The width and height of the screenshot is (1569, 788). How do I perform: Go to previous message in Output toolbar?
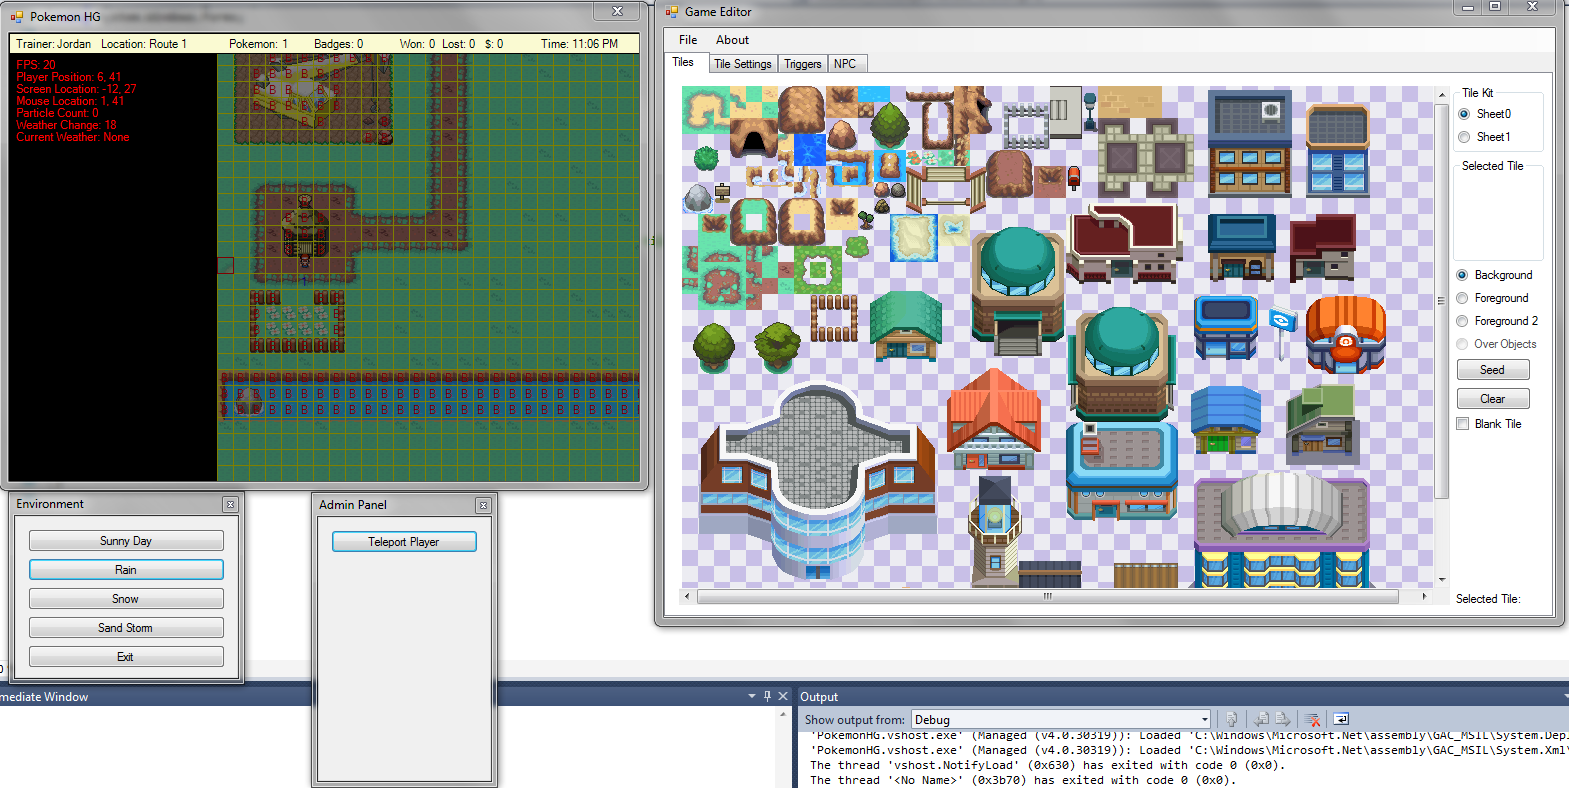click(x=1262, y=719)
